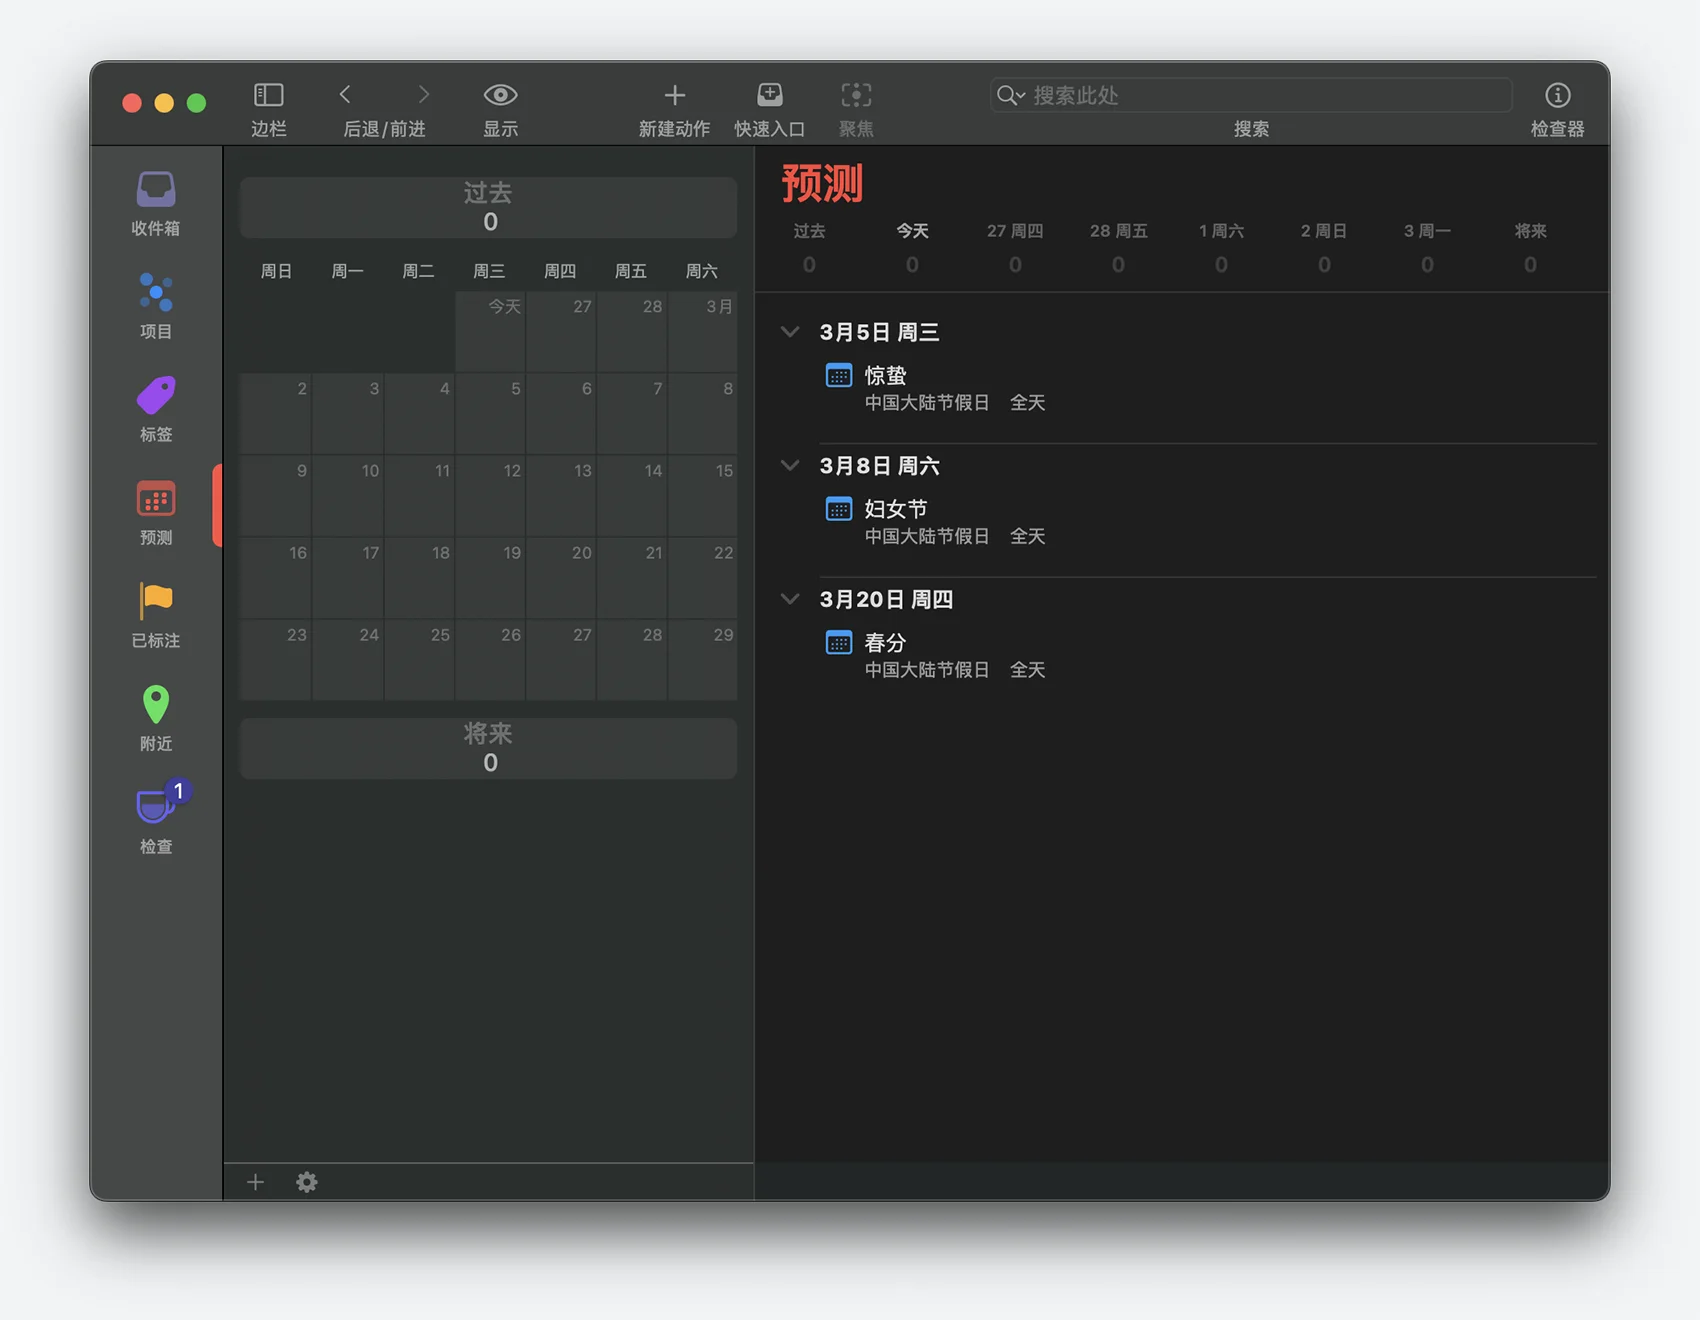Click the Focus (聚焦) toolbar icon
The image size is (1700, 1320).
point(856,95)
